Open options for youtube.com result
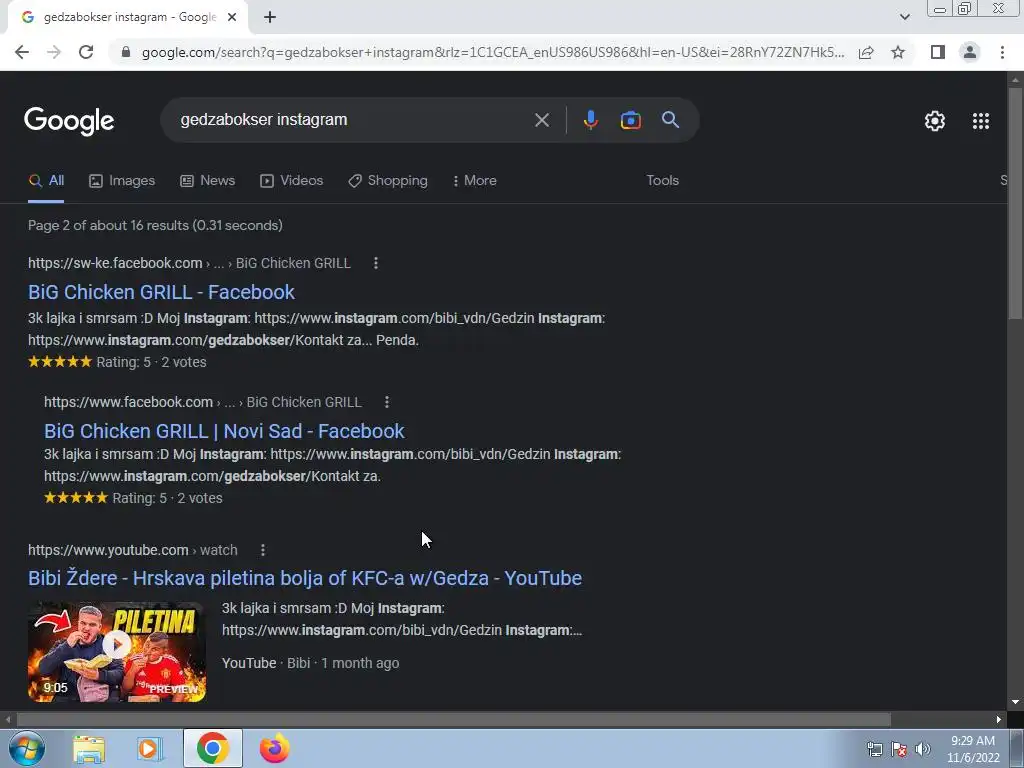This screenshot has width=1024, height=768. pyautogui.click(x=263, y=551)
